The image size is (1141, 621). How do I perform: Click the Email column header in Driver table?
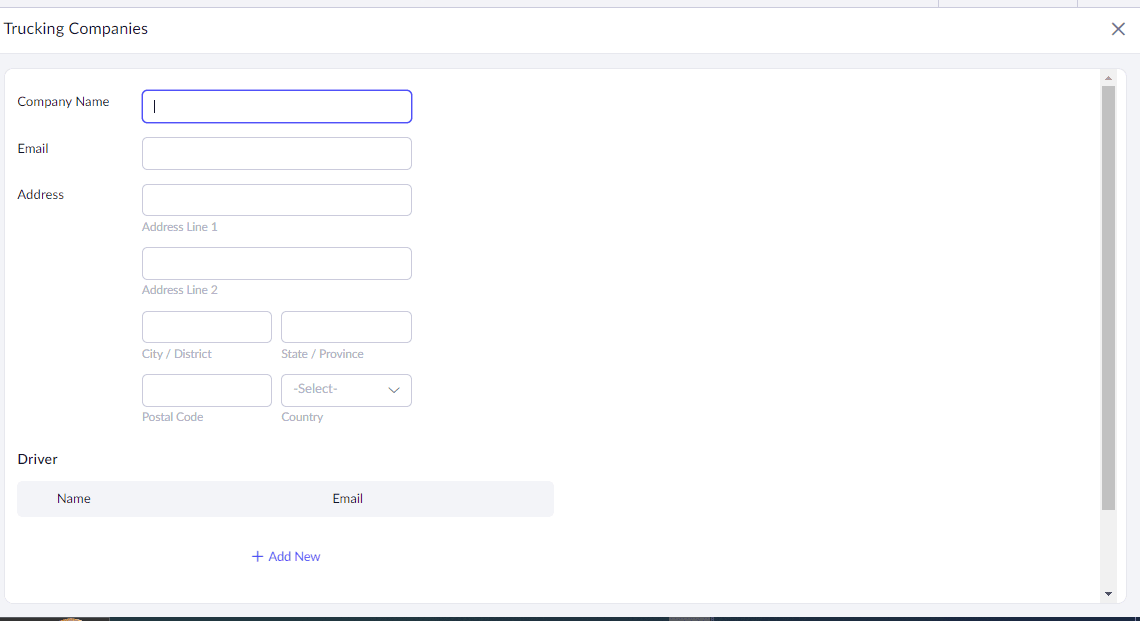tap(348, 498)
